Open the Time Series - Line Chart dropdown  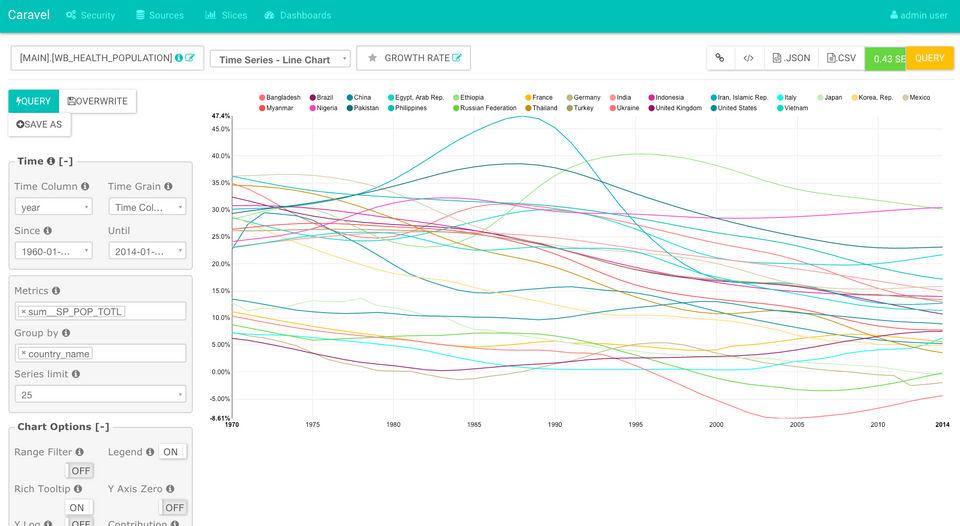tap(280, 59)
